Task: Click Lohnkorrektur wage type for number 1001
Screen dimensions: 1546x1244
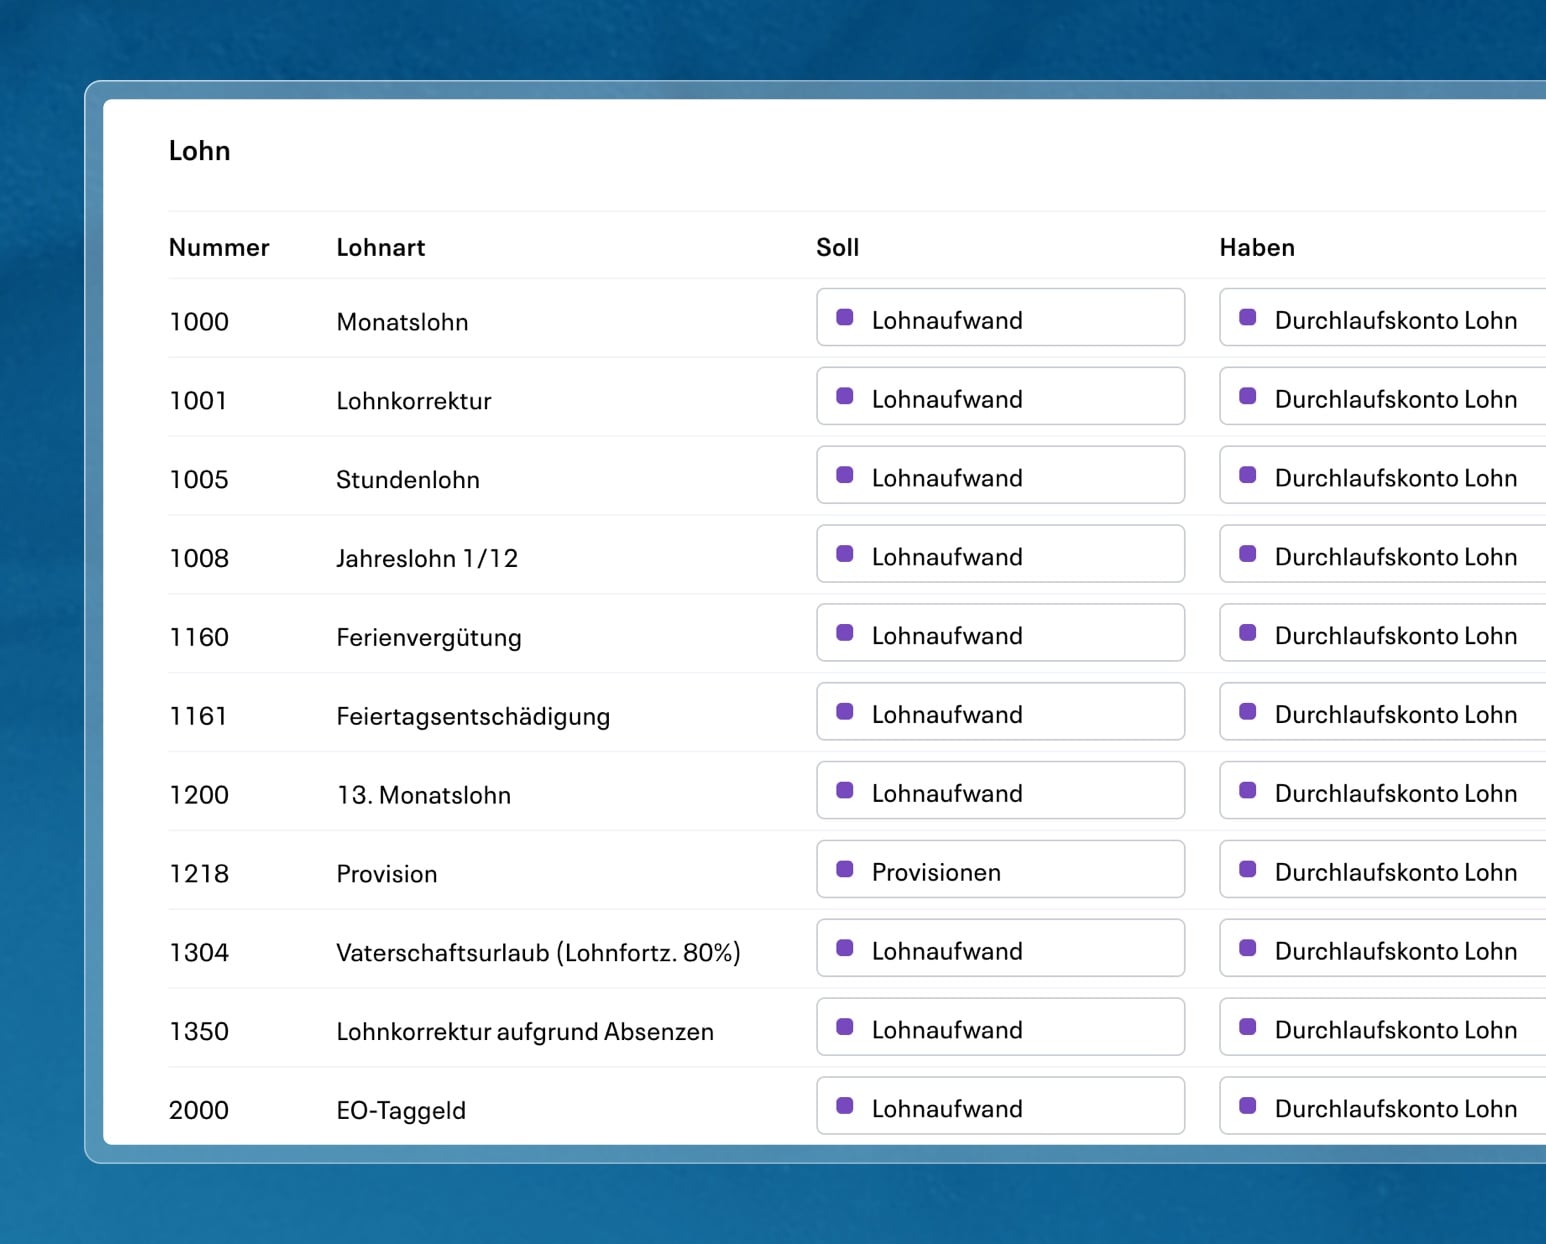Action: point(414,401)
